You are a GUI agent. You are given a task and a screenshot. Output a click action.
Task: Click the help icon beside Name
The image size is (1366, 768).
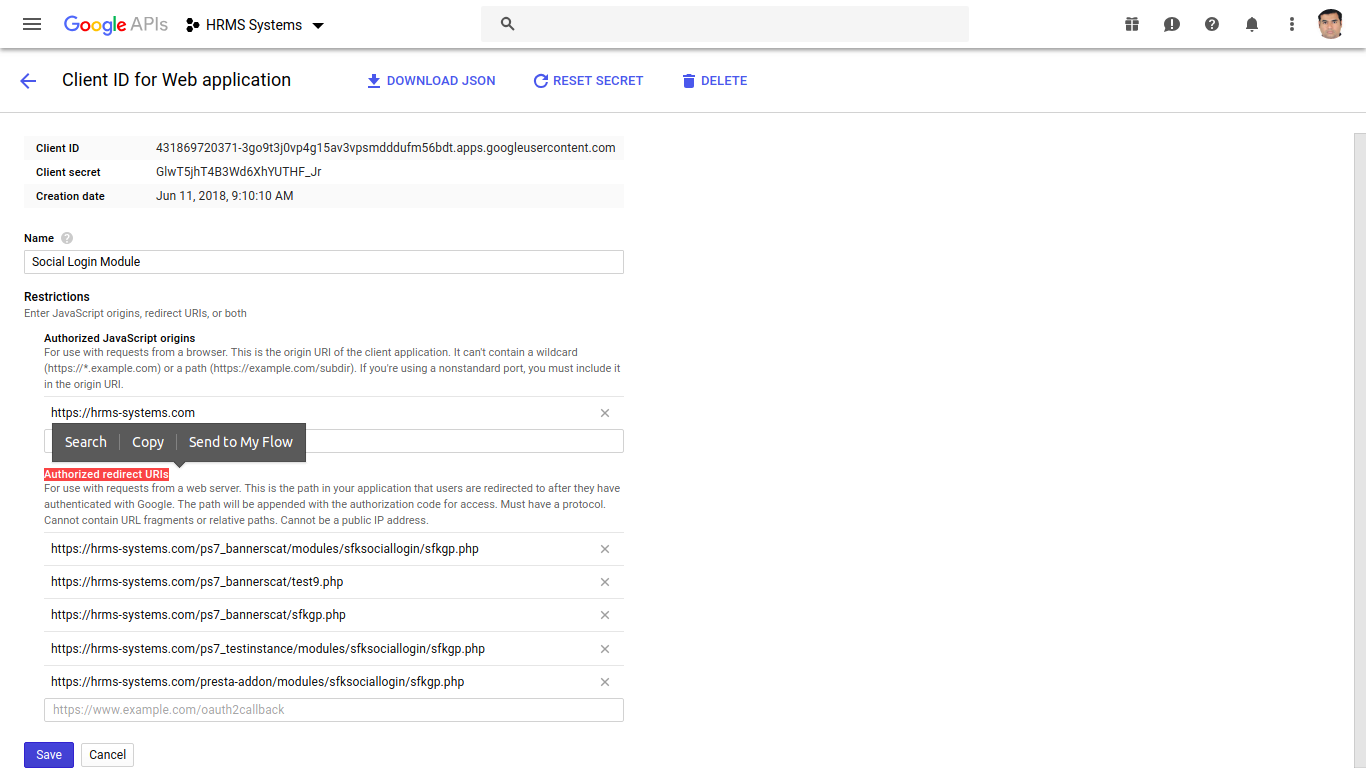coord(67,238)
